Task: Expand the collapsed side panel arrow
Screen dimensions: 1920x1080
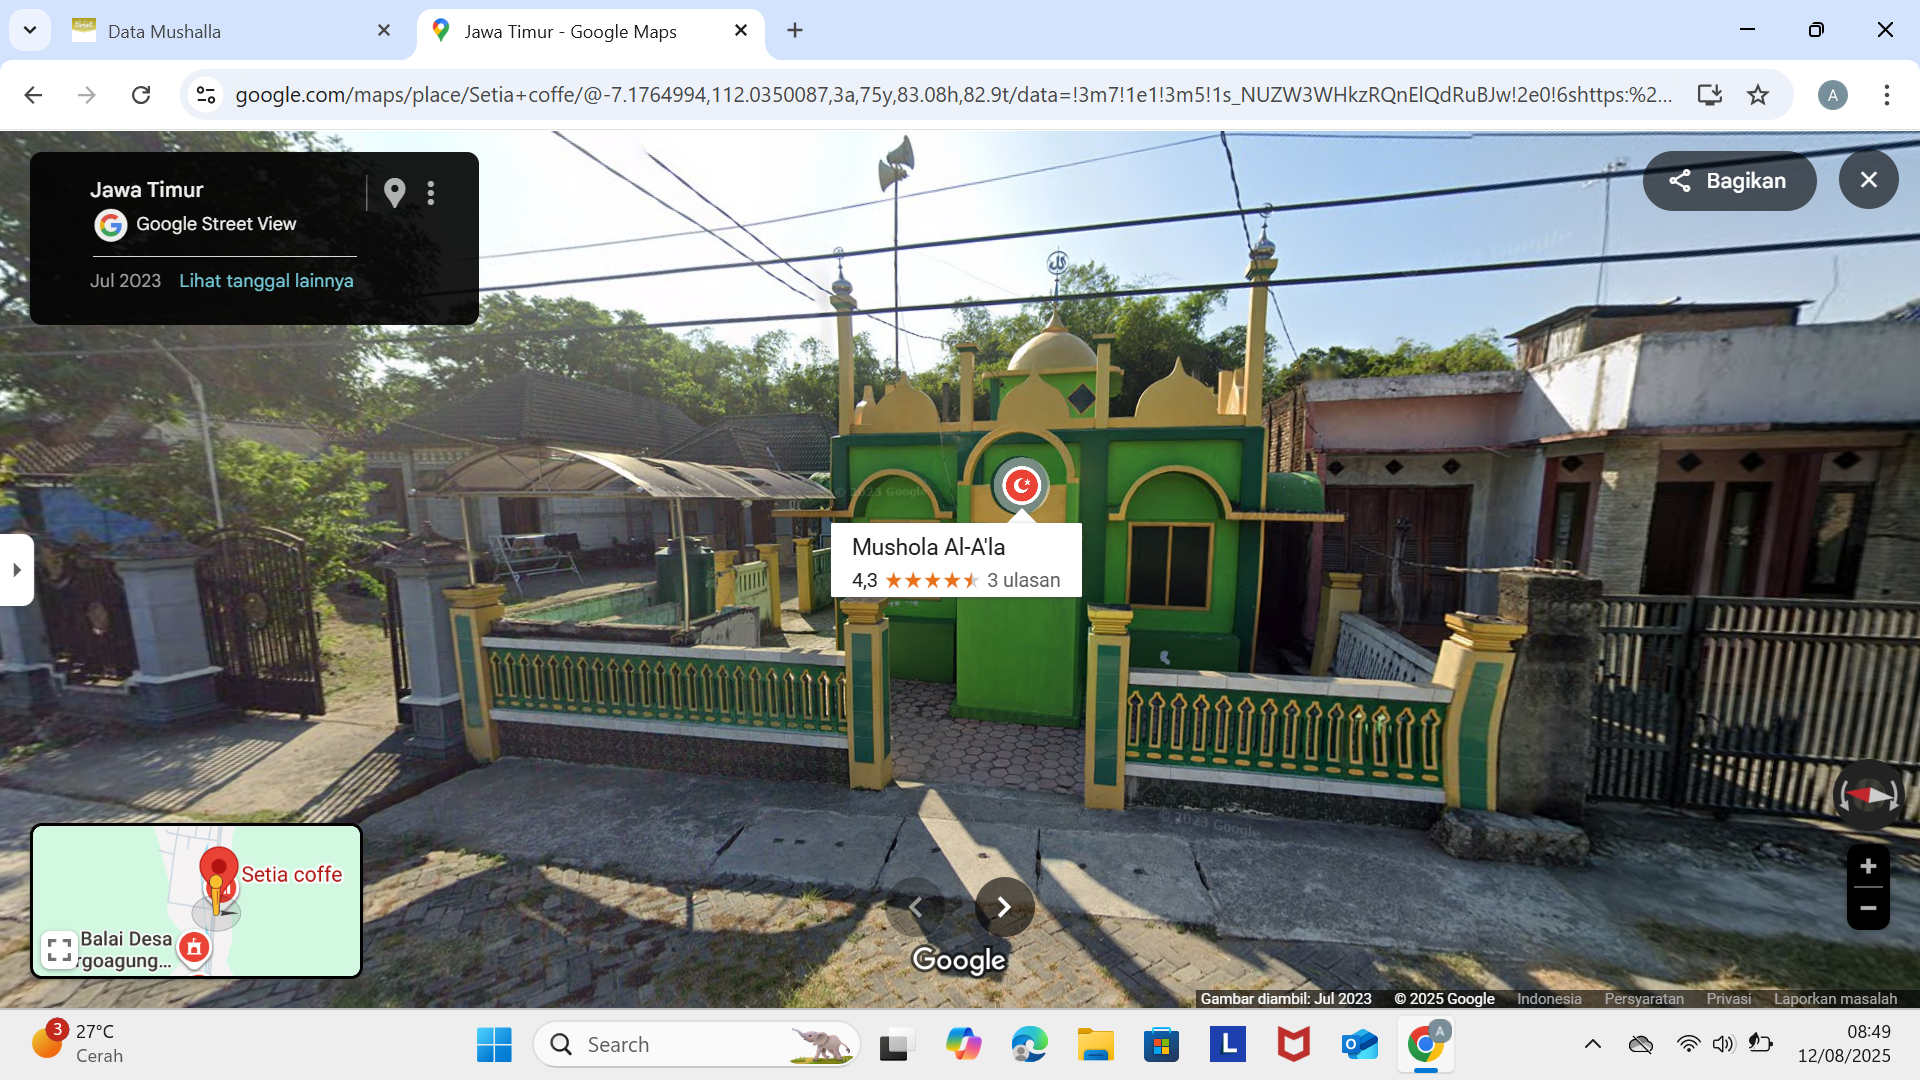Action: (16, 570)
